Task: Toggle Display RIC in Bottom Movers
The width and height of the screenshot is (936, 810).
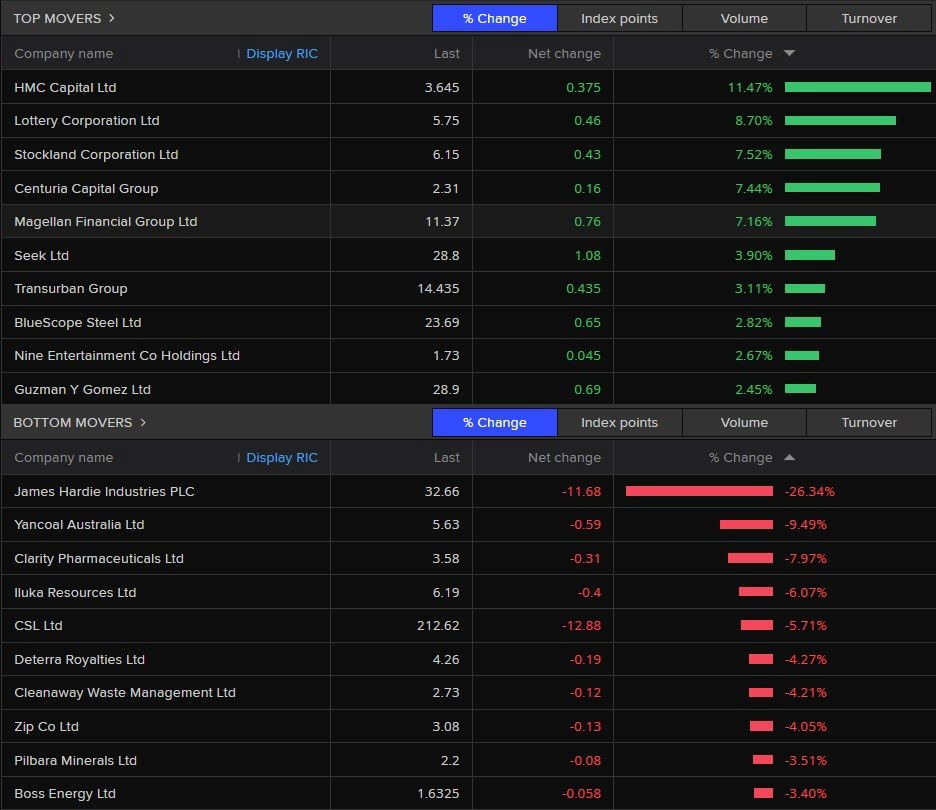Action: [x=281, y=458]
